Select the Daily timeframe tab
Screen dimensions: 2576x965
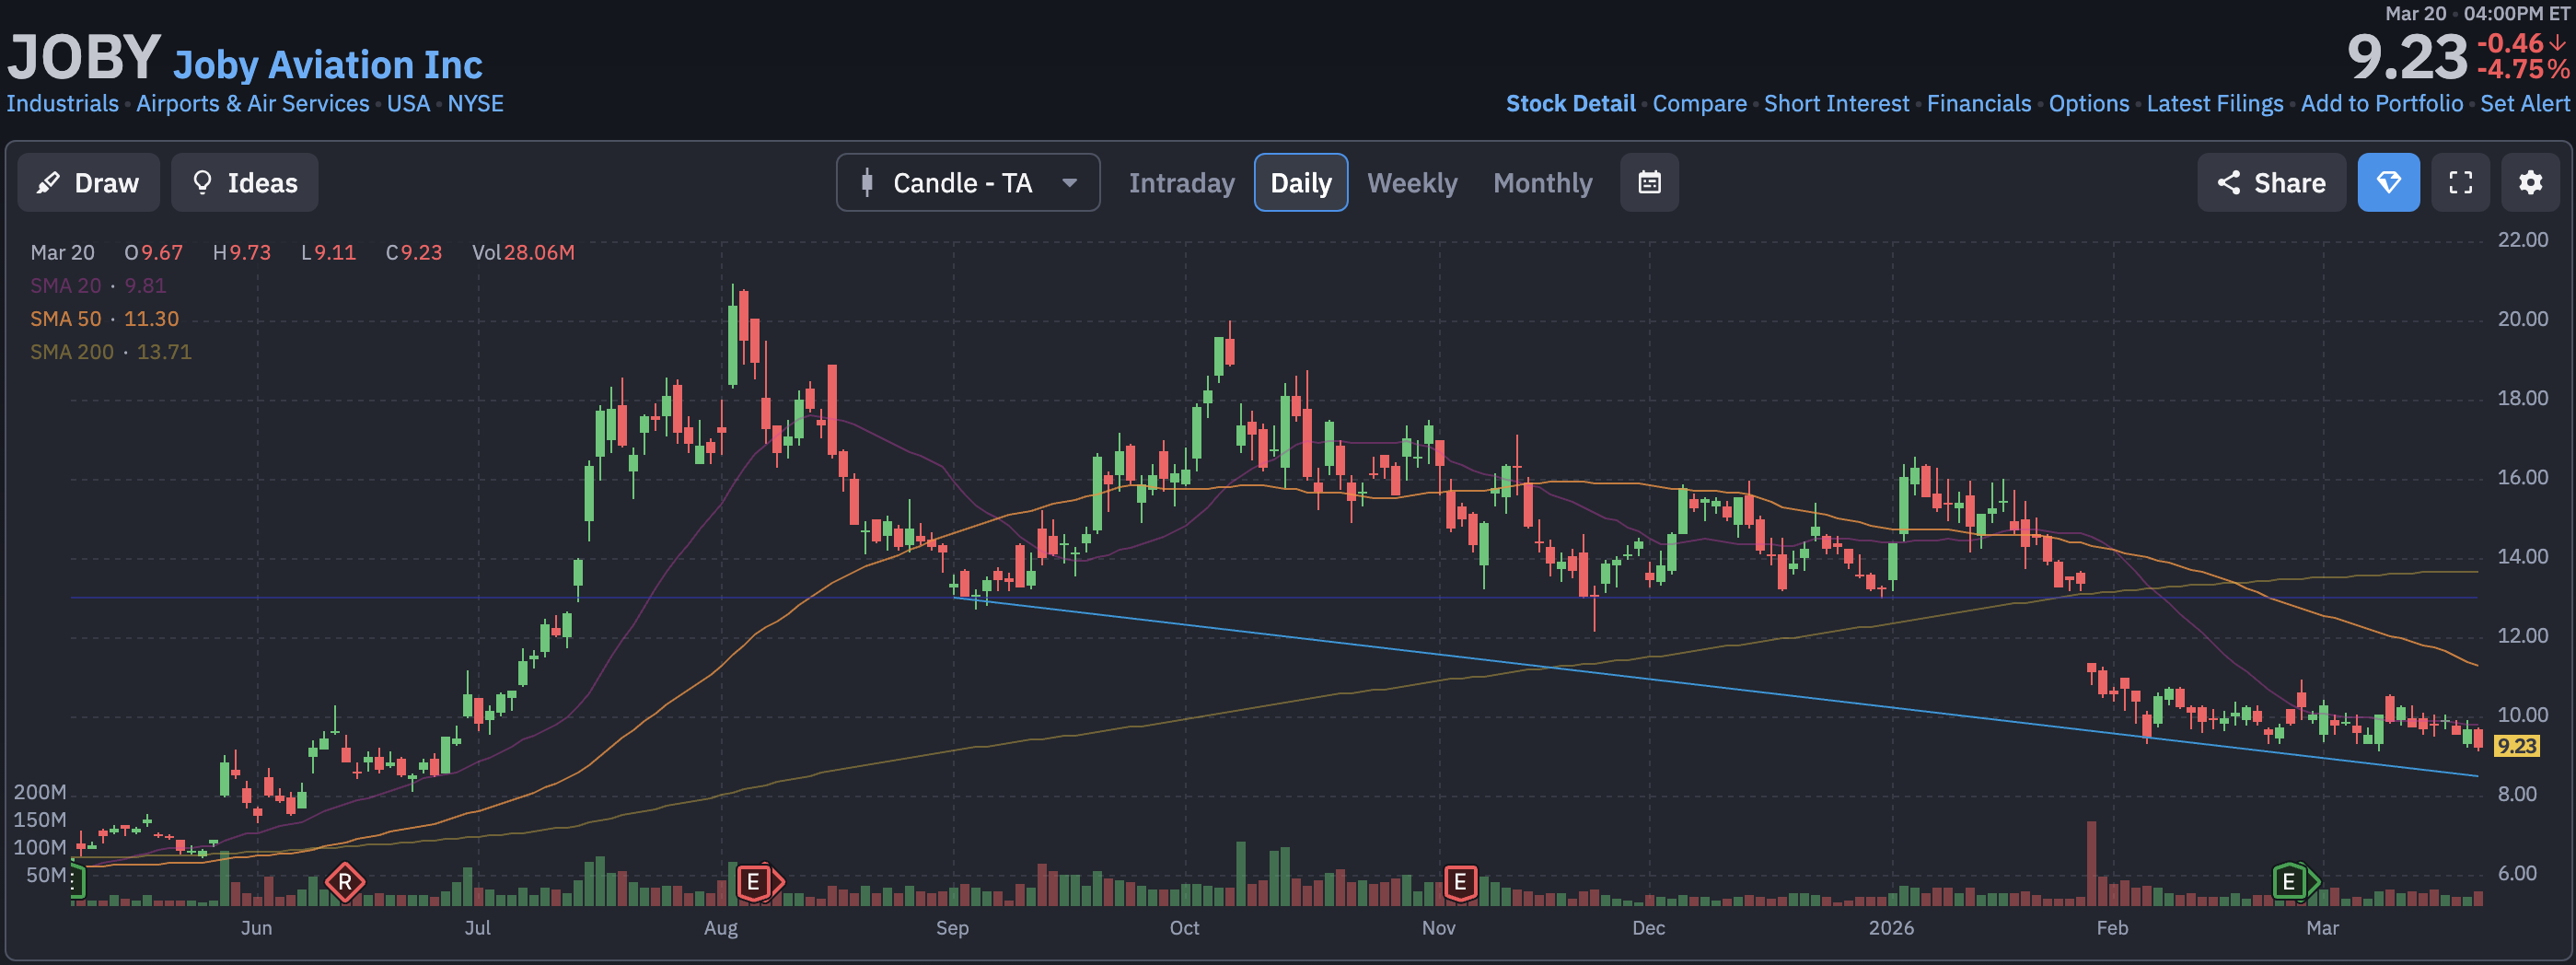point(1300,182)
